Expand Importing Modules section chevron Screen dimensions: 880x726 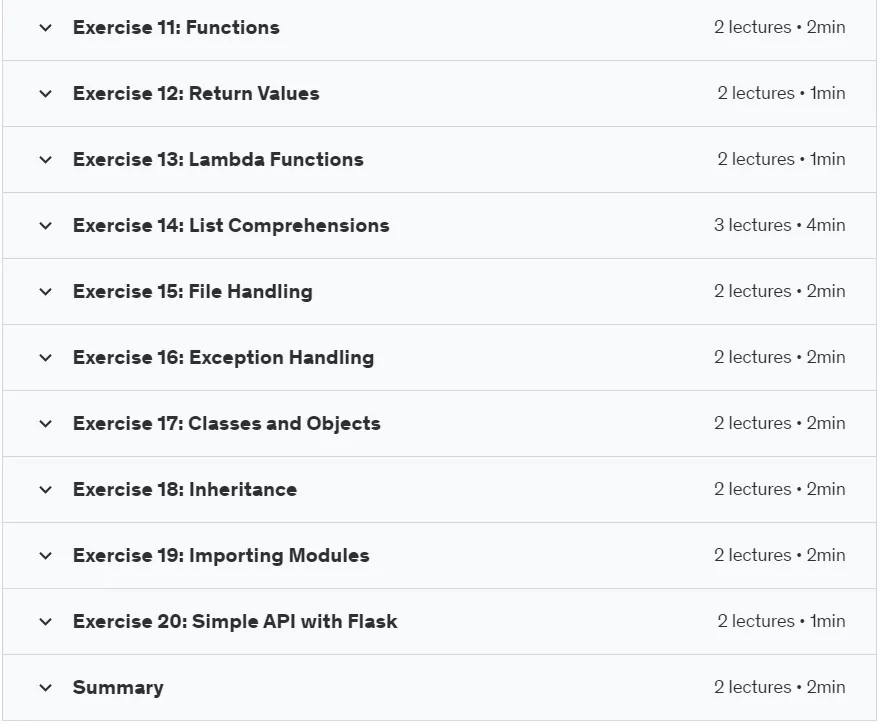[45, 556]
